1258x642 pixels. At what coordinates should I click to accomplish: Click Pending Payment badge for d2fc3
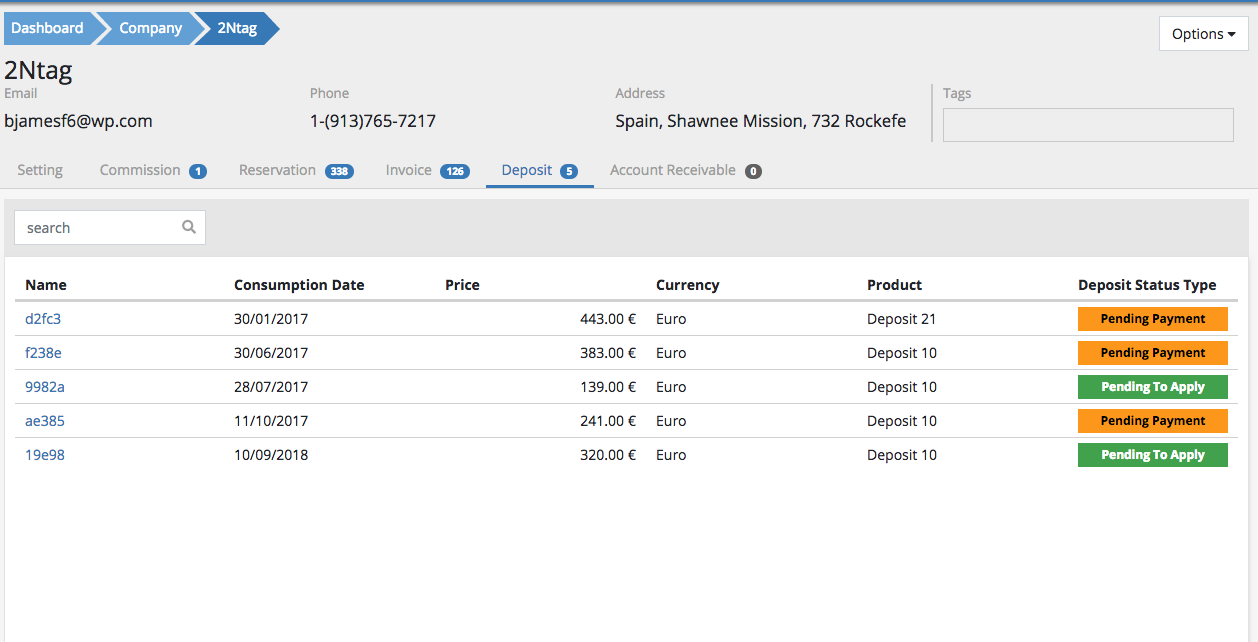coord(1152,319)
